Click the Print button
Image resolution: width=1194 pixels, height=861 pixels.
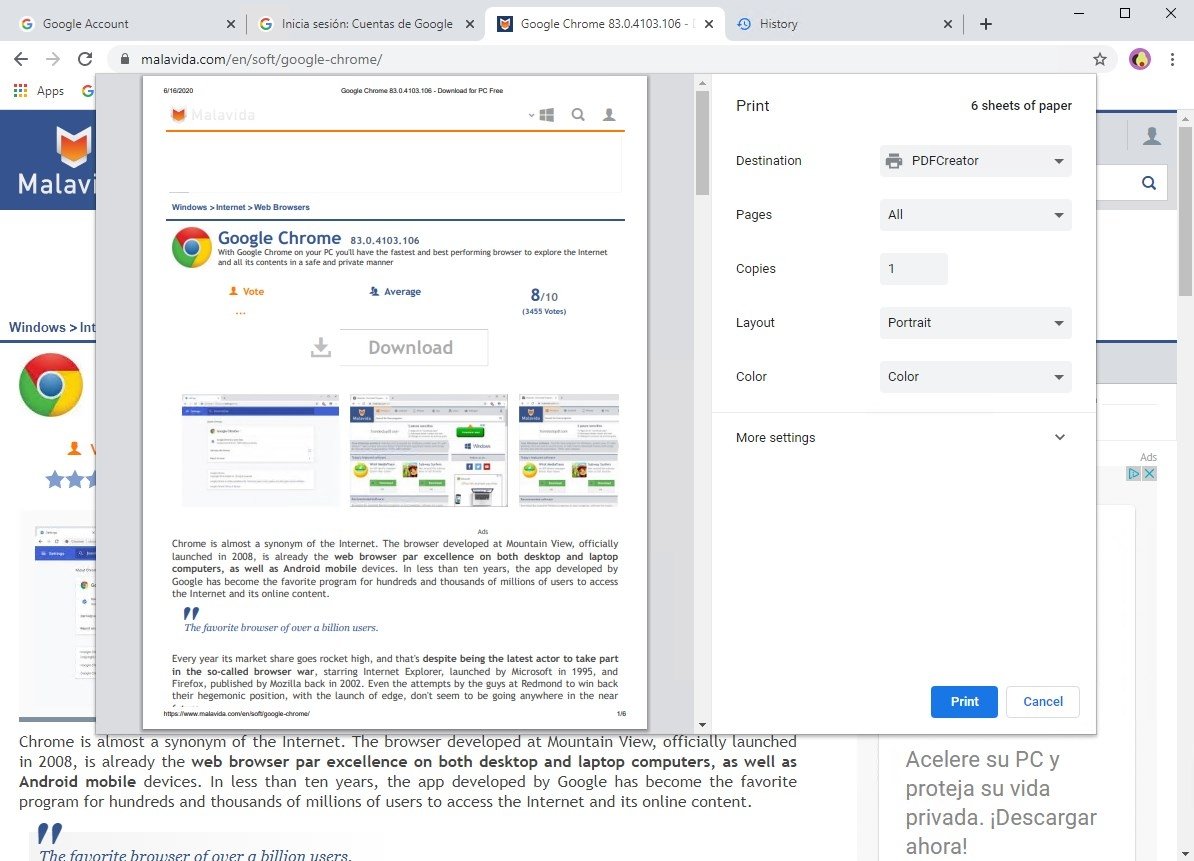pos(964,702)
